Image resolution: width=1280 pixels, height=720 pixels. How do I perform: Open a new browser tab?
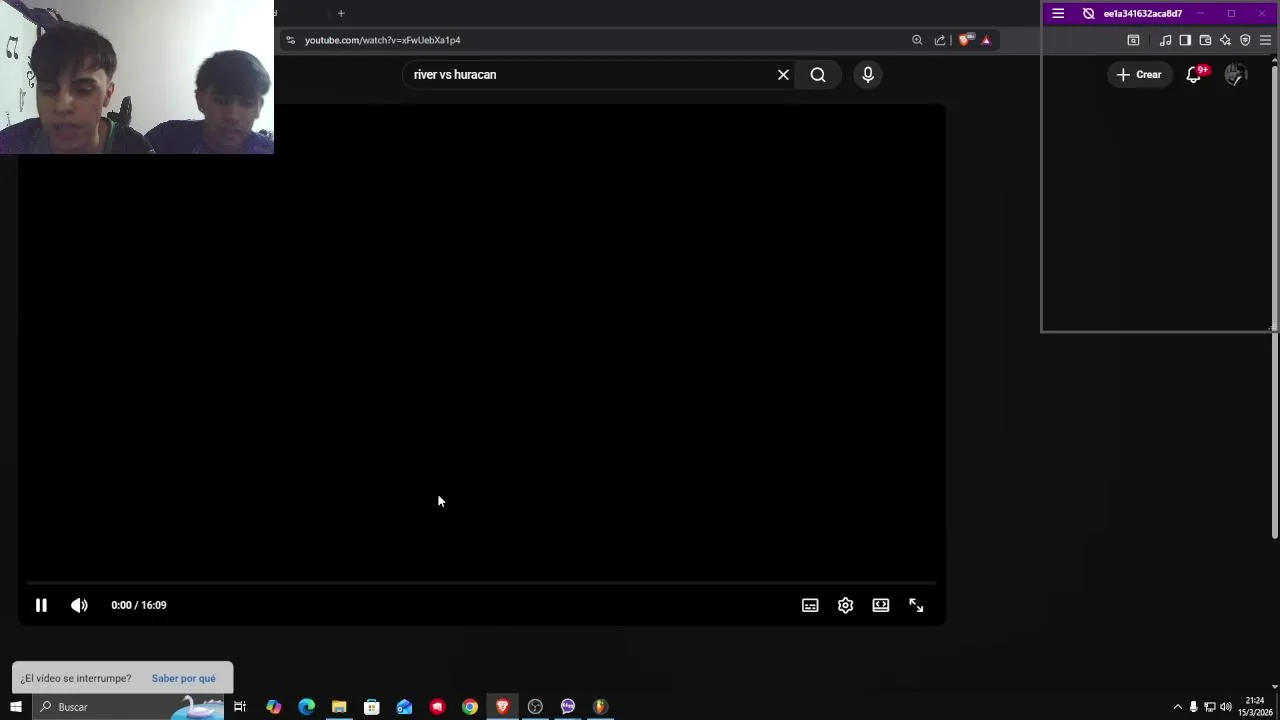point(341,13)
